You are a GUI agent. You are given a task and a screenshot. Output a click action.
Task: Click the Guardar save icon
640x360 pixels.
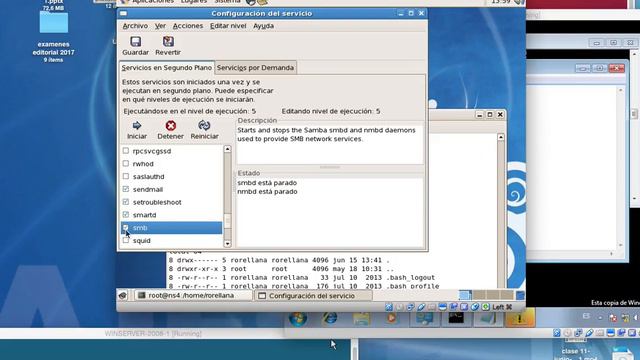(x=136, y=42)
